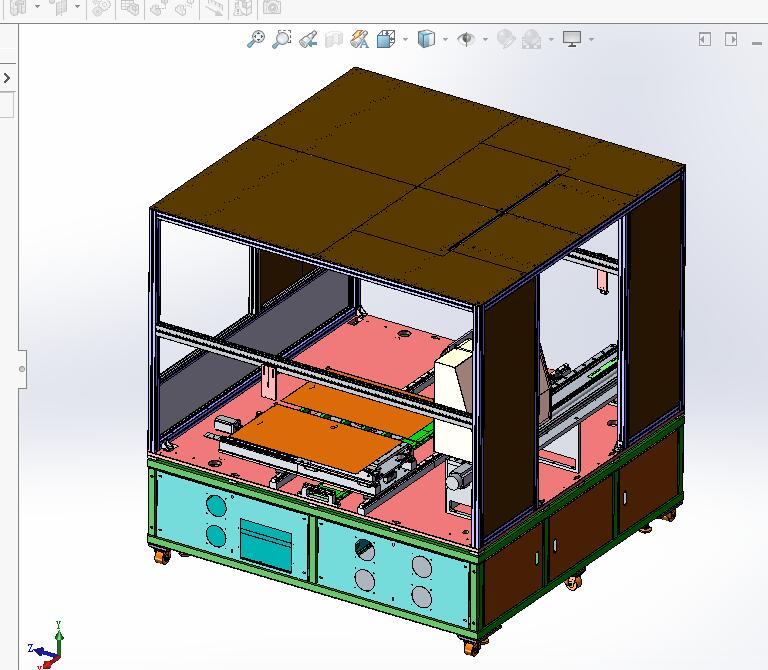Click the Display Style icon

point(426,39)
